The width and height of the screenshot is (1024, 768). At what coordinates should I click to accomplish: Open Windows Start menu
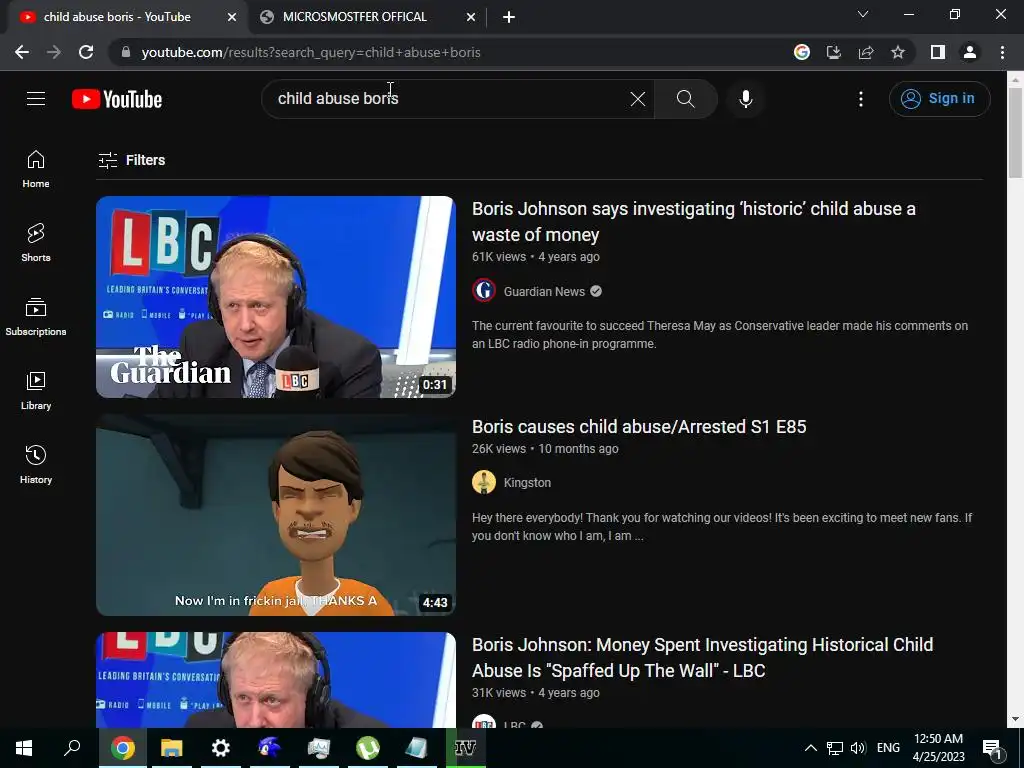pos(24,748)
